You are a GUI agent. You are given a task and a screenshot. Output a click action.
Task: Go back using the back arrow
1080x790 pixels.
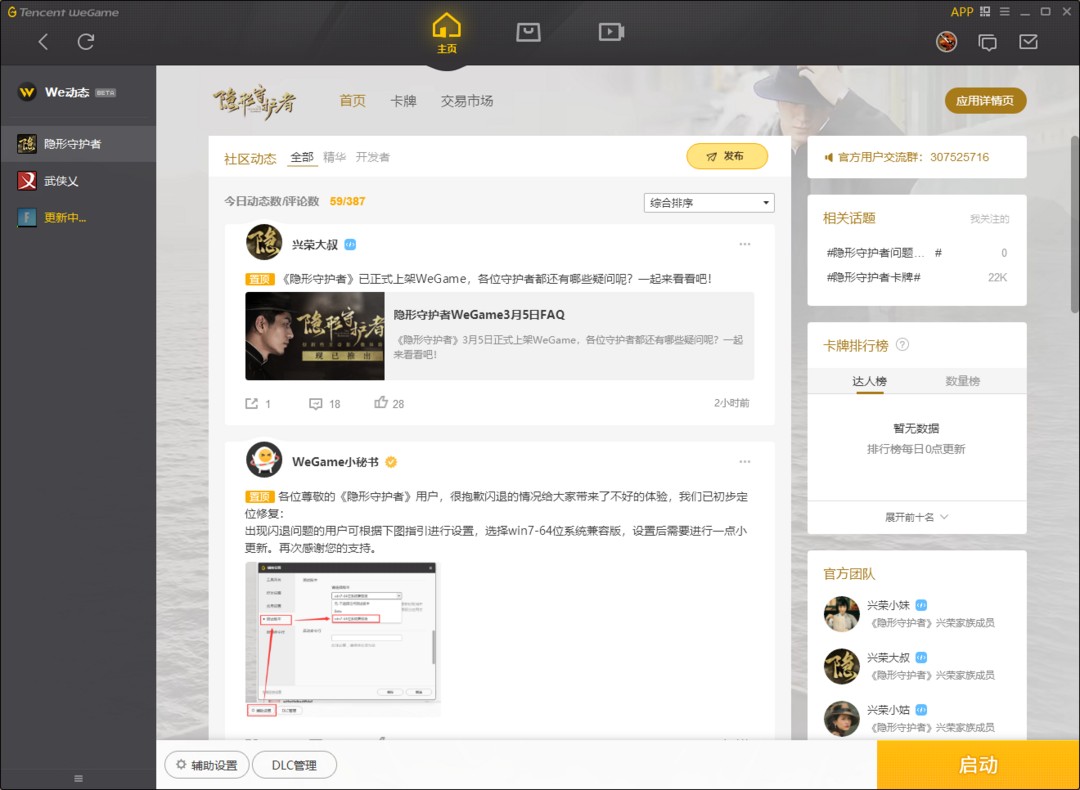coord(43,42)
